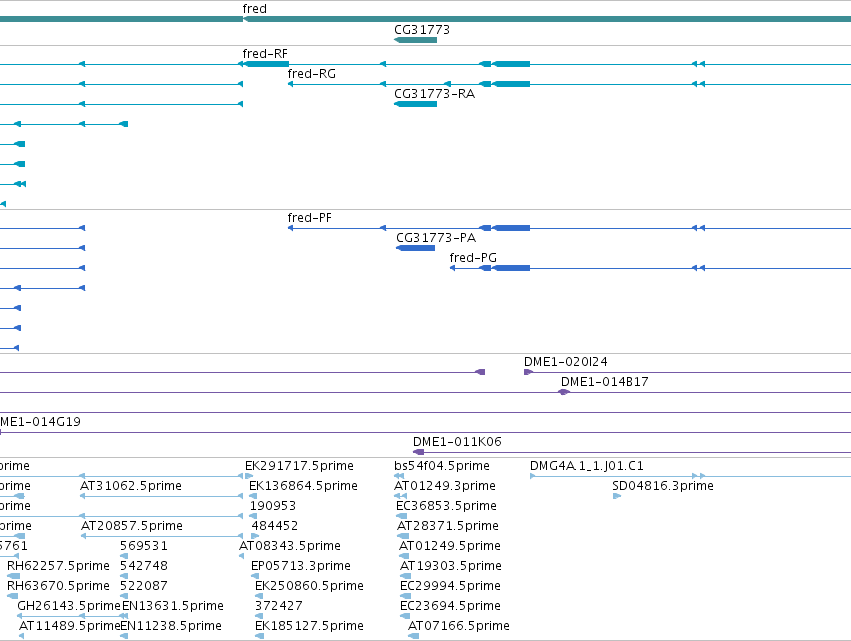Click the 569531 feature label
851x641 pixels.
[x=144, y=546]
